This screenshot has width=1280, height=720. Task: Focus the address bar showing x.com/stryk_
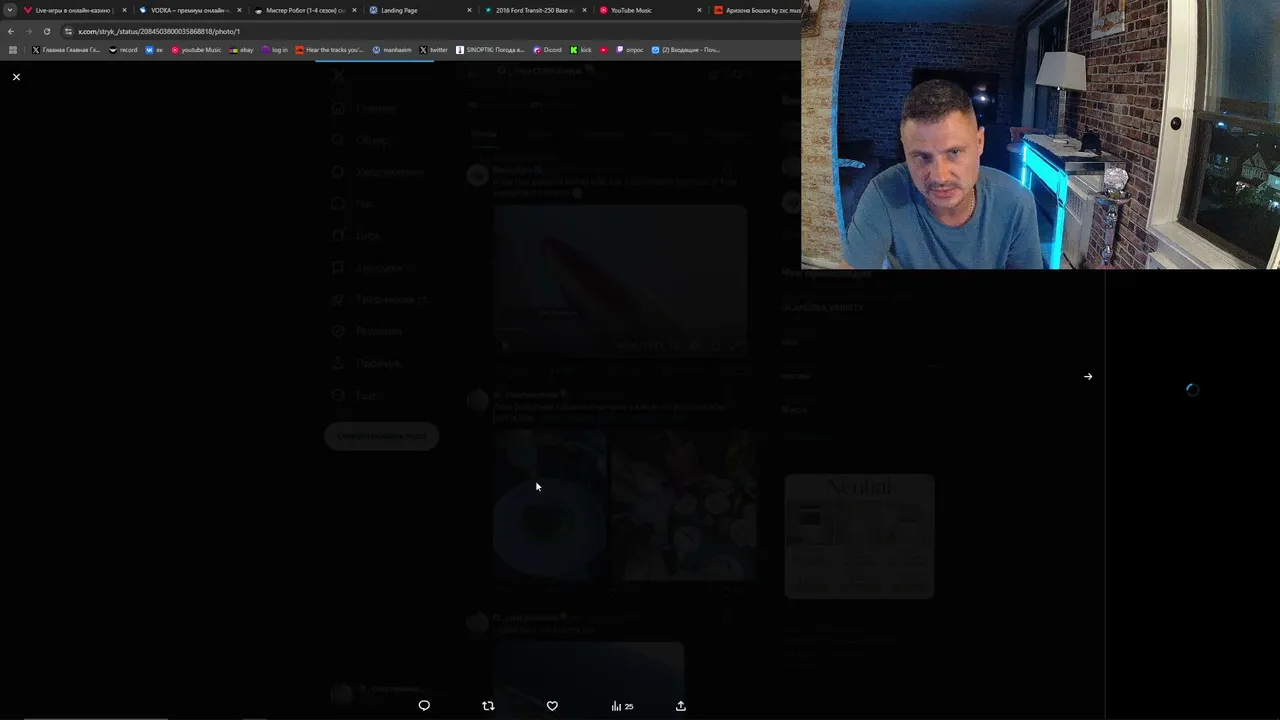pos(430,31)
